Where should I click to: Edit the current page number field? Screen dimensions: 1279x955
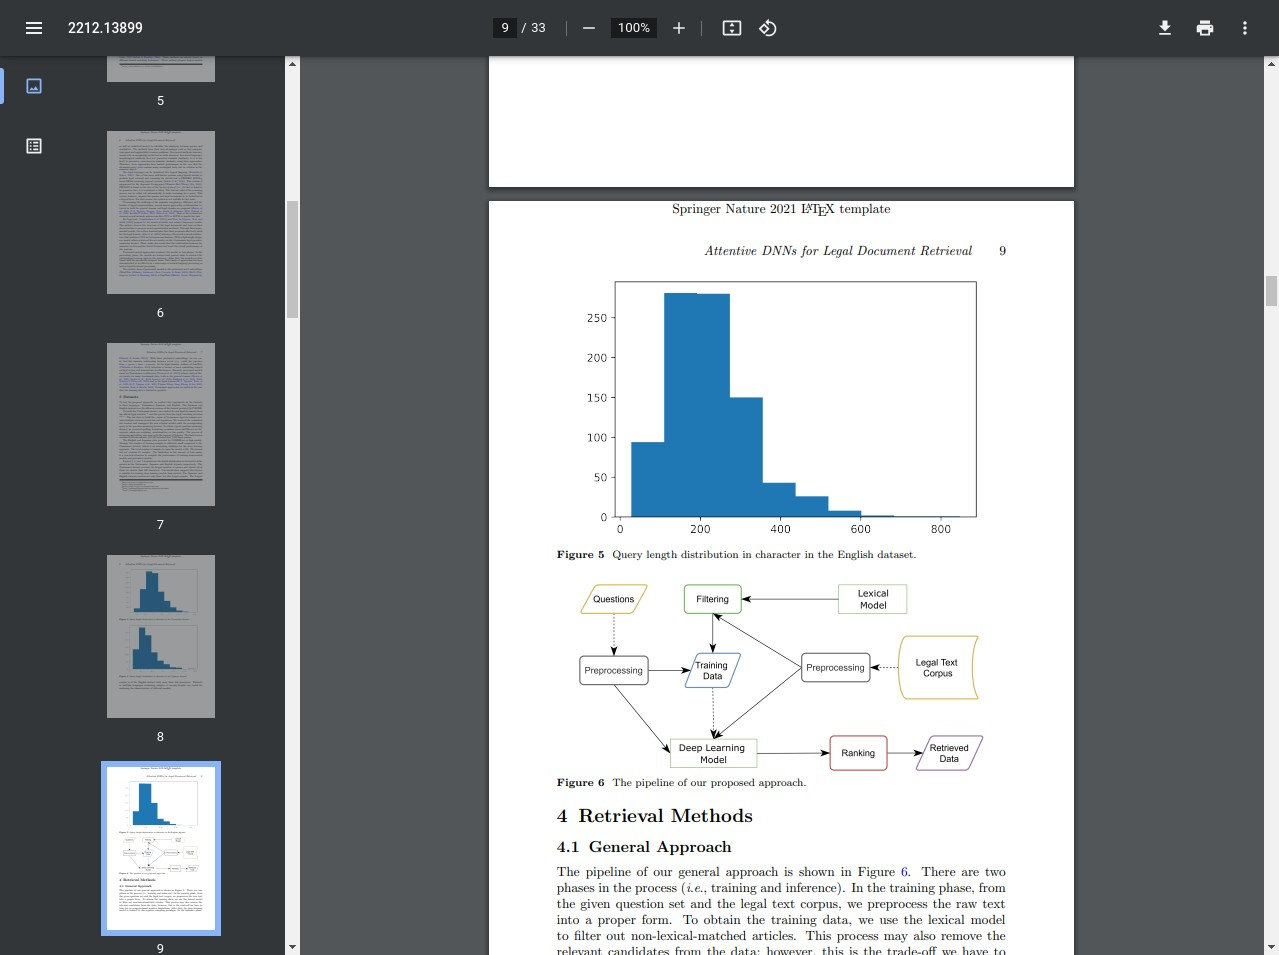tap(505, 28)
